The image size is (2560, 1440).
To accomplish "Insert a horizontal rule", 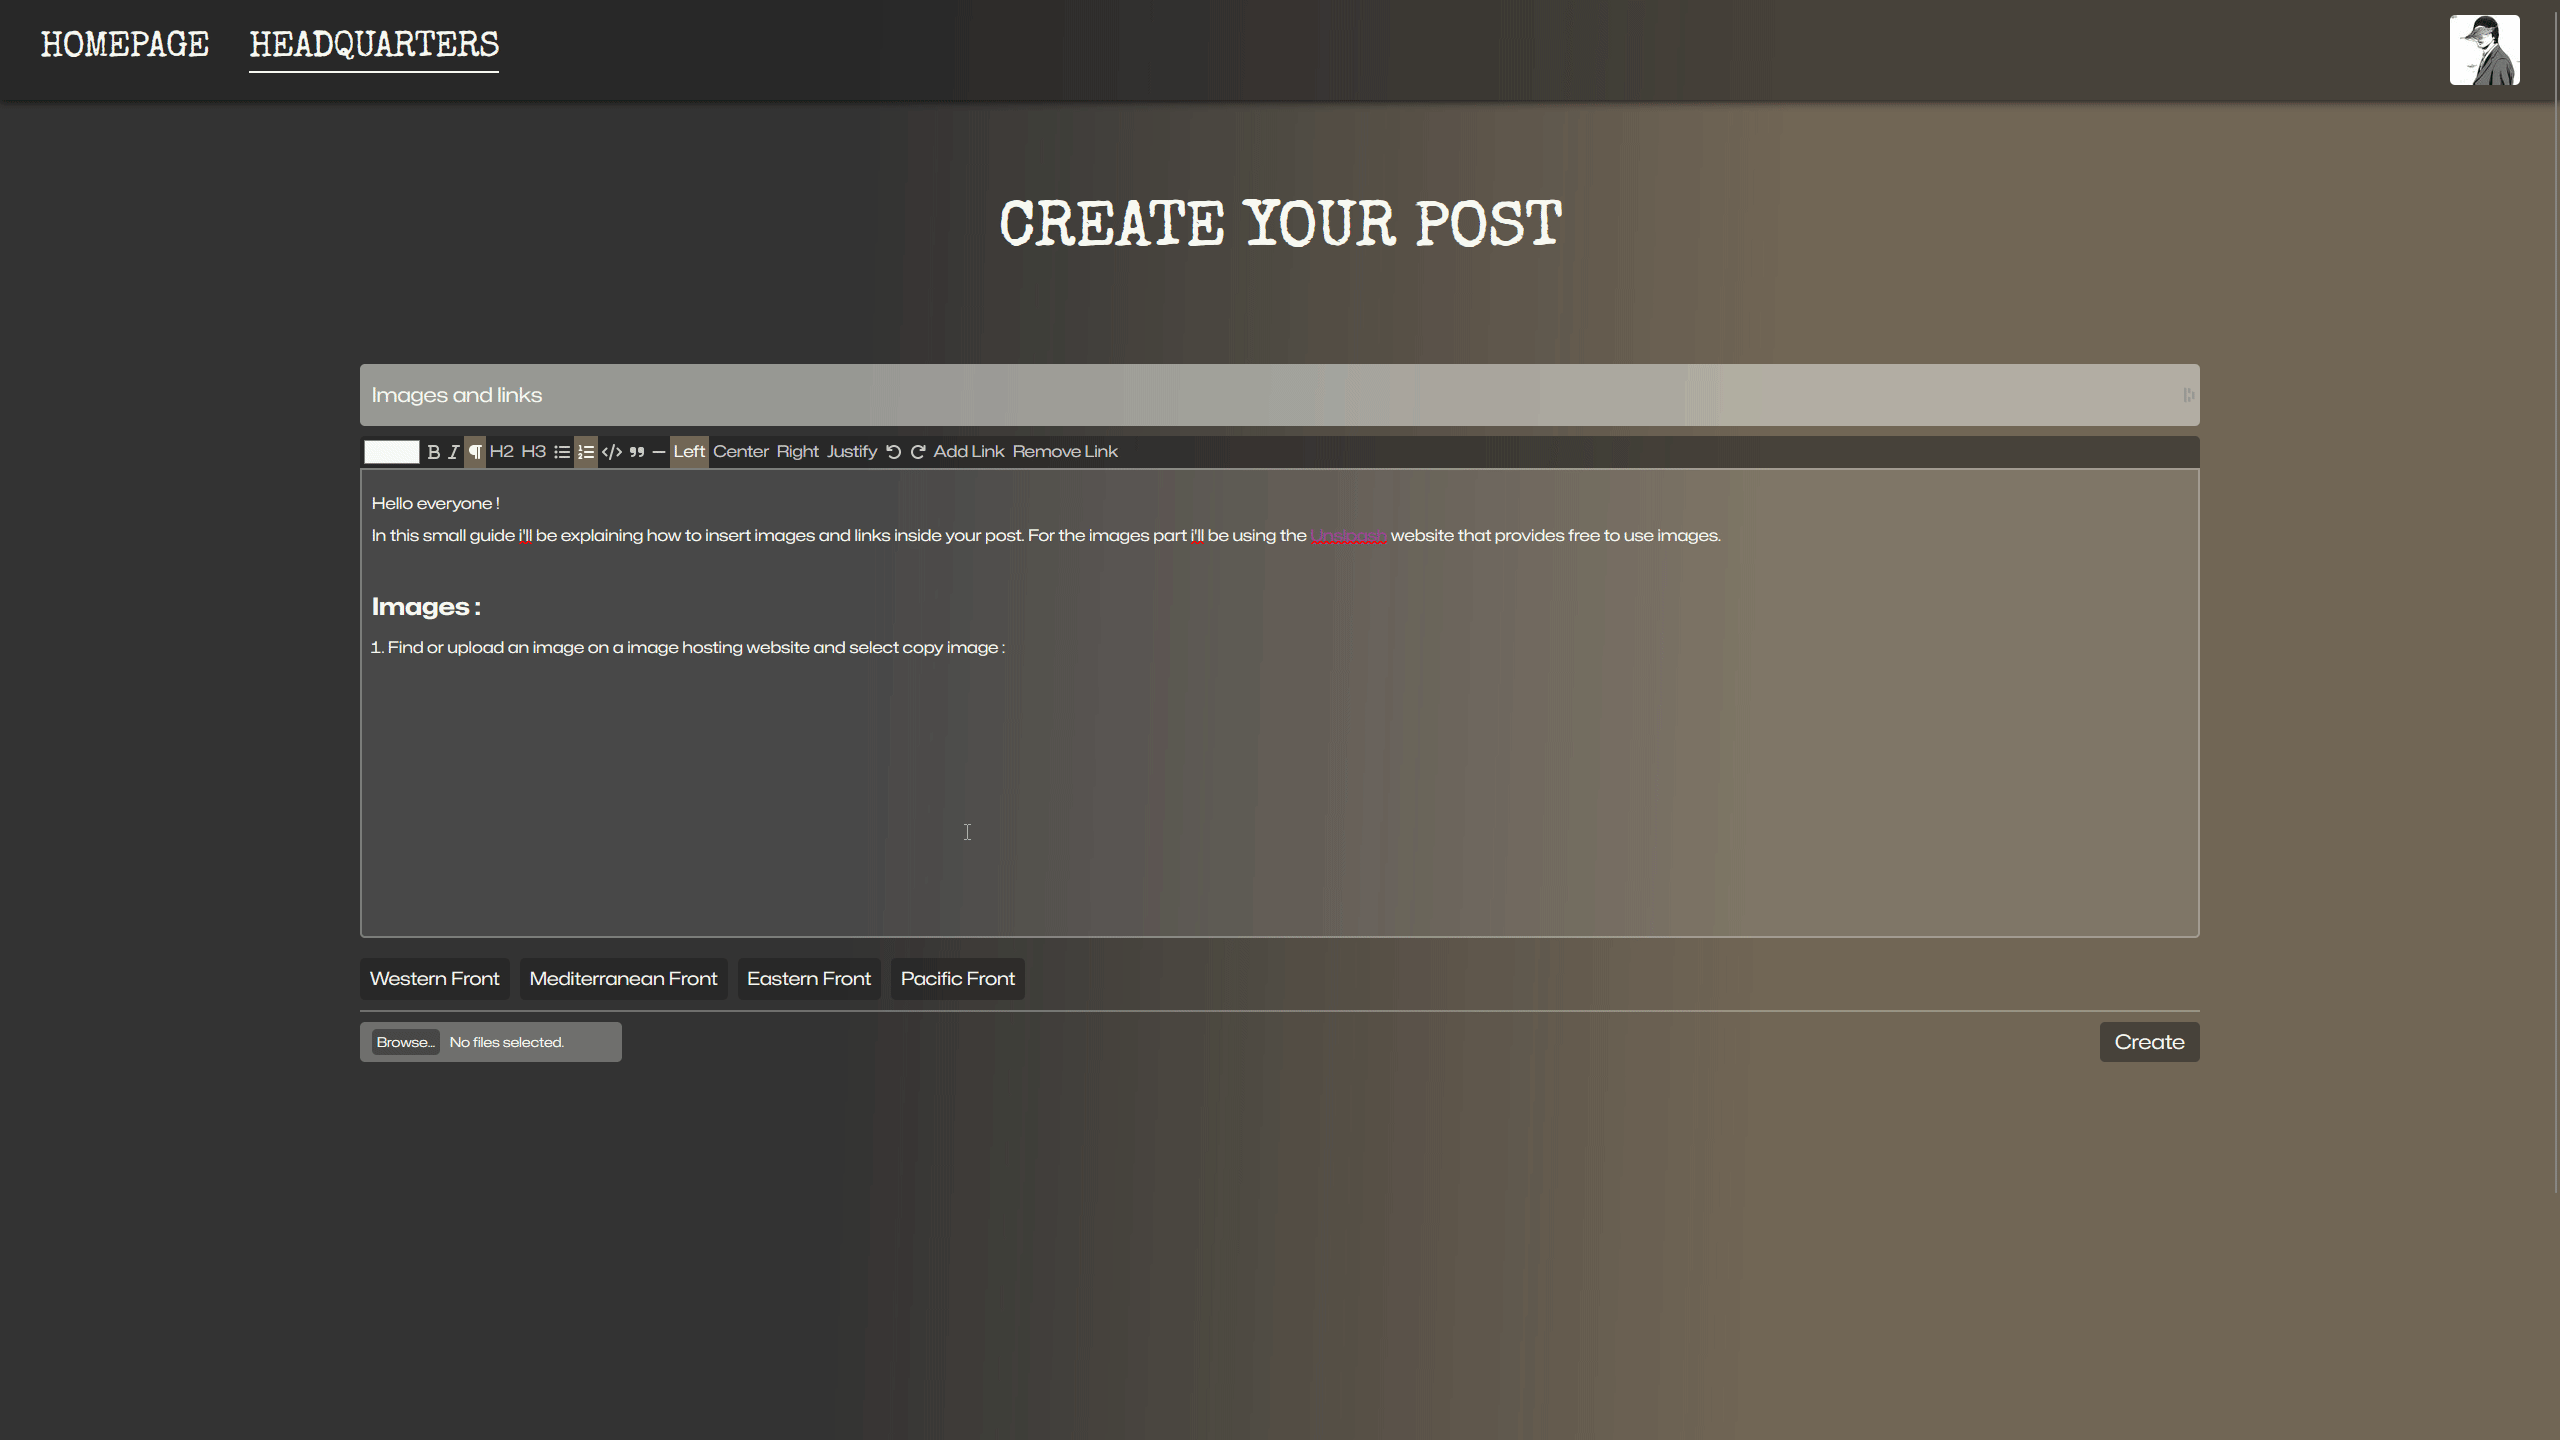I will click(658, 452).
